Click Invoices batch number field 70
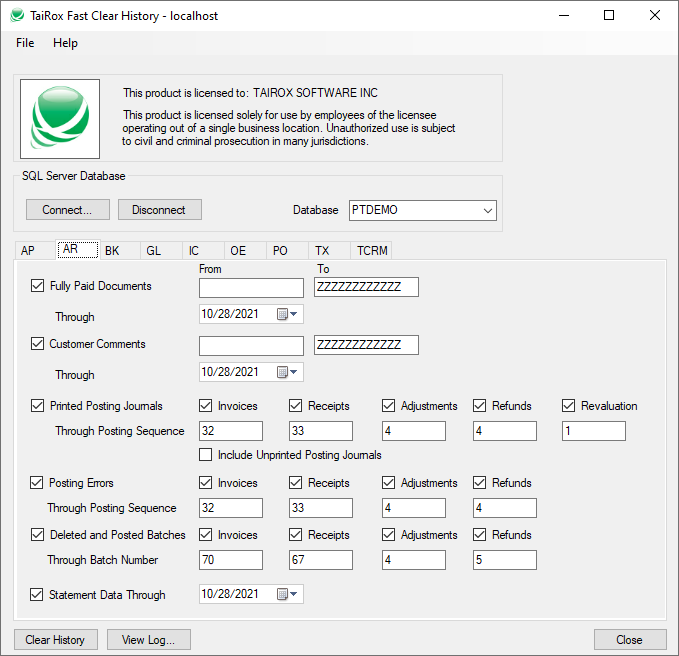 [231, 560]
